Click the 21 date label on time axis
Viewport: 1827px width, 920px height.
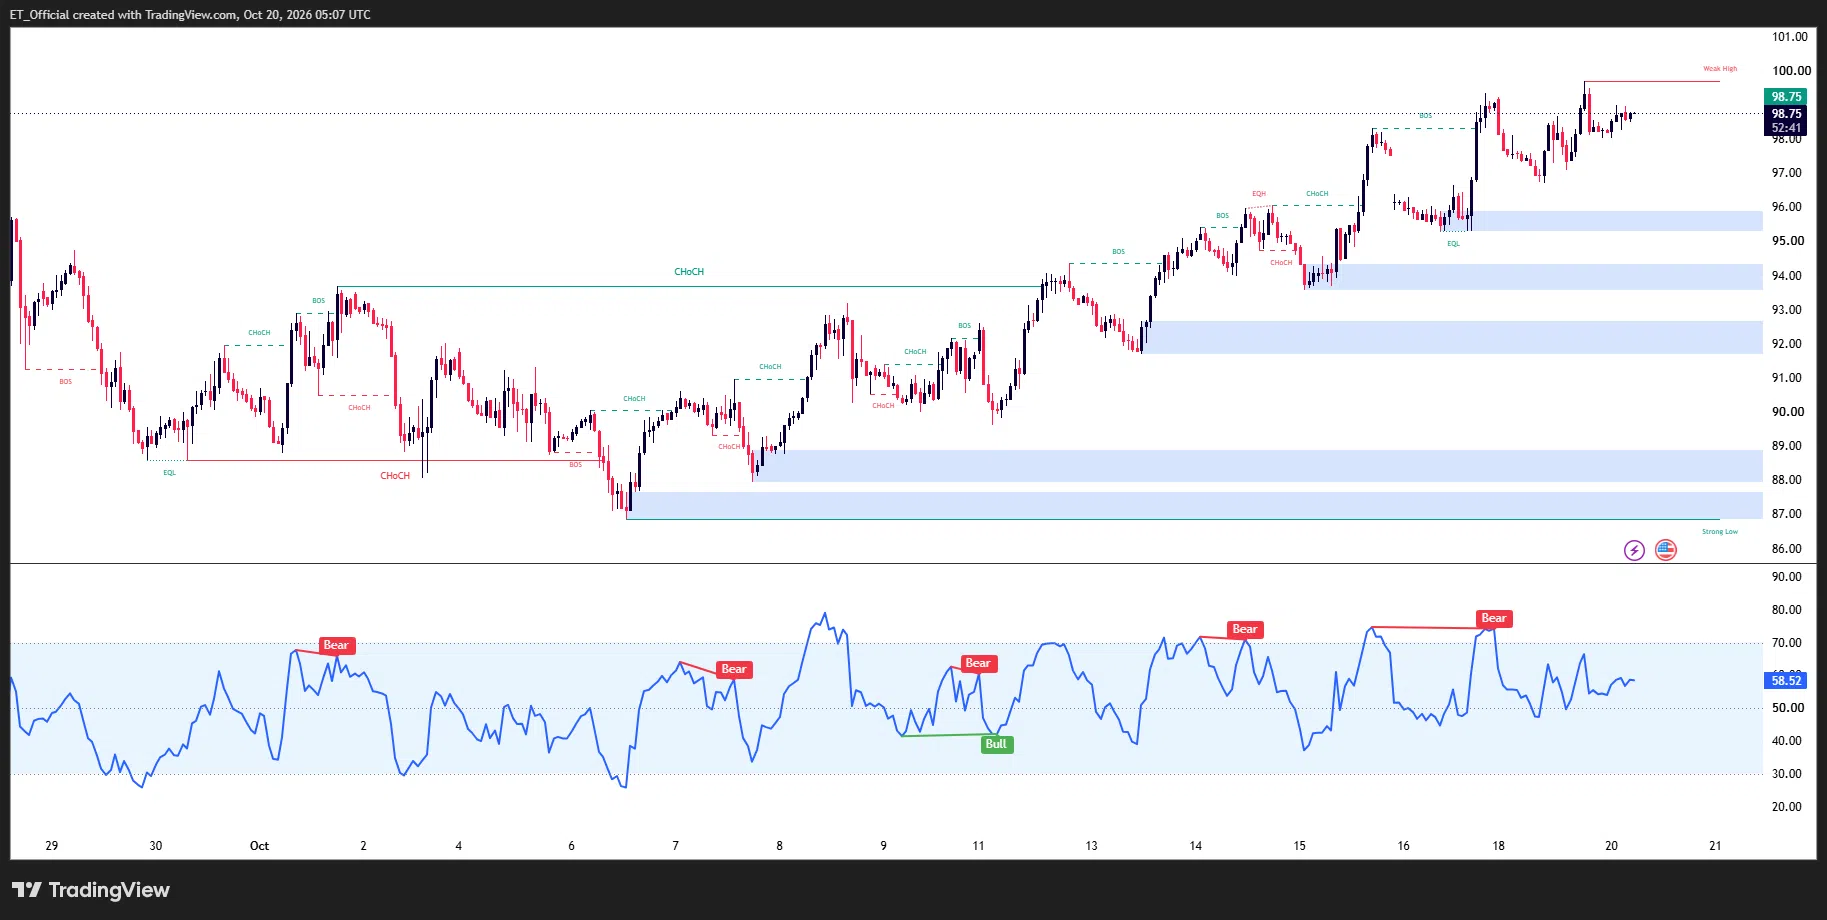point(1715,846)
